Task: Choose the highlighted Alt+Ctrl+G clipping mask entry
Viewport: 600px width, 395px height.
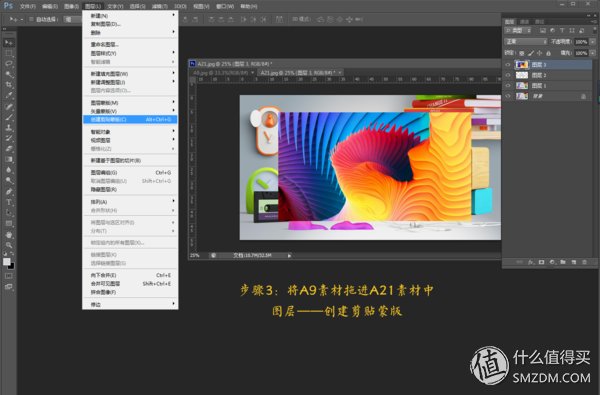Action: click(130, 119)
